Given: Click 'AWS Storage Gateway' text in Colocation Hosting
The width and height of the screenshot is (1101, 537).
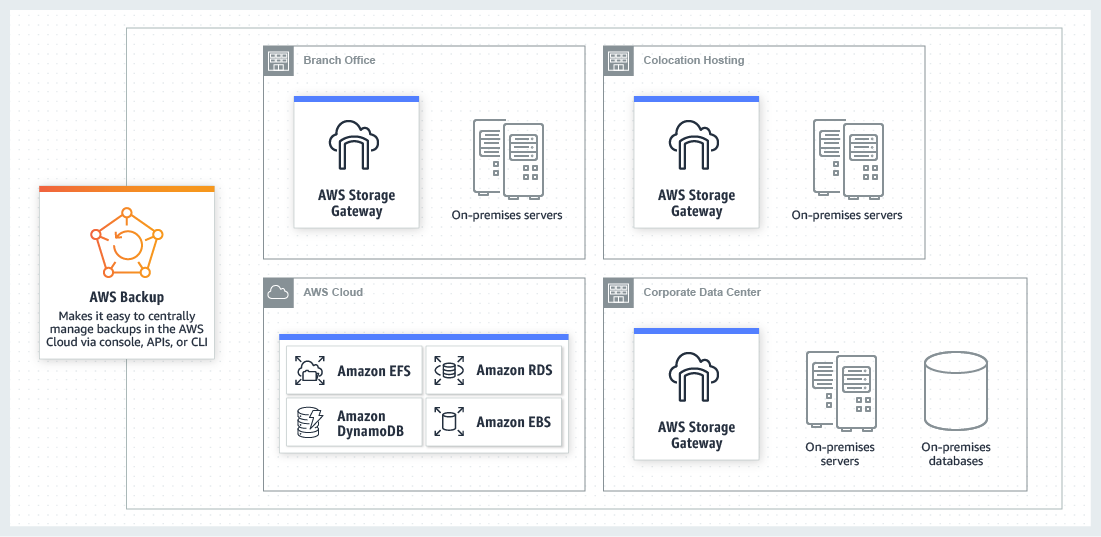Looking at the screenshot, I should pyautogui.click(x=697, y=203).
